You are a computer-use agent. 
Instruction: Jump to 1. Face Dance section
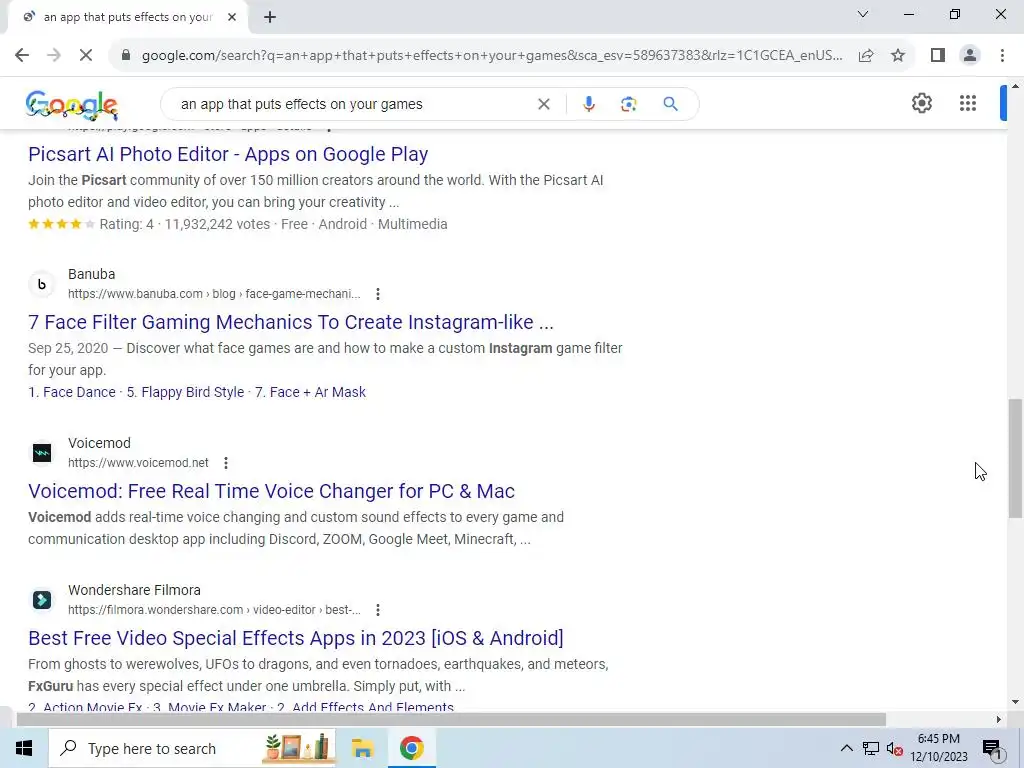(x=71, y=392)
